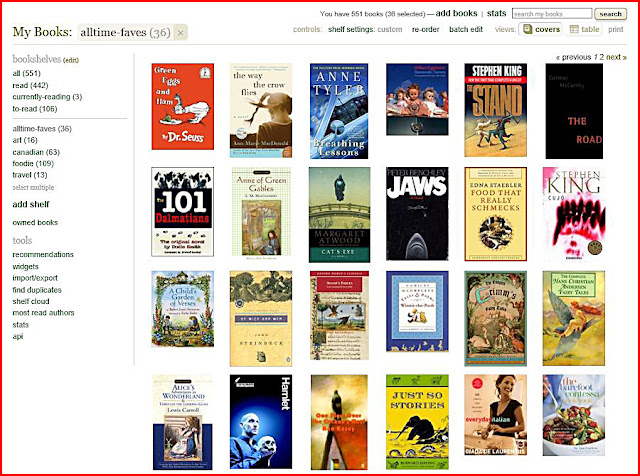Go to the previous page link
The image size is (640, 476).
[573, 57]
